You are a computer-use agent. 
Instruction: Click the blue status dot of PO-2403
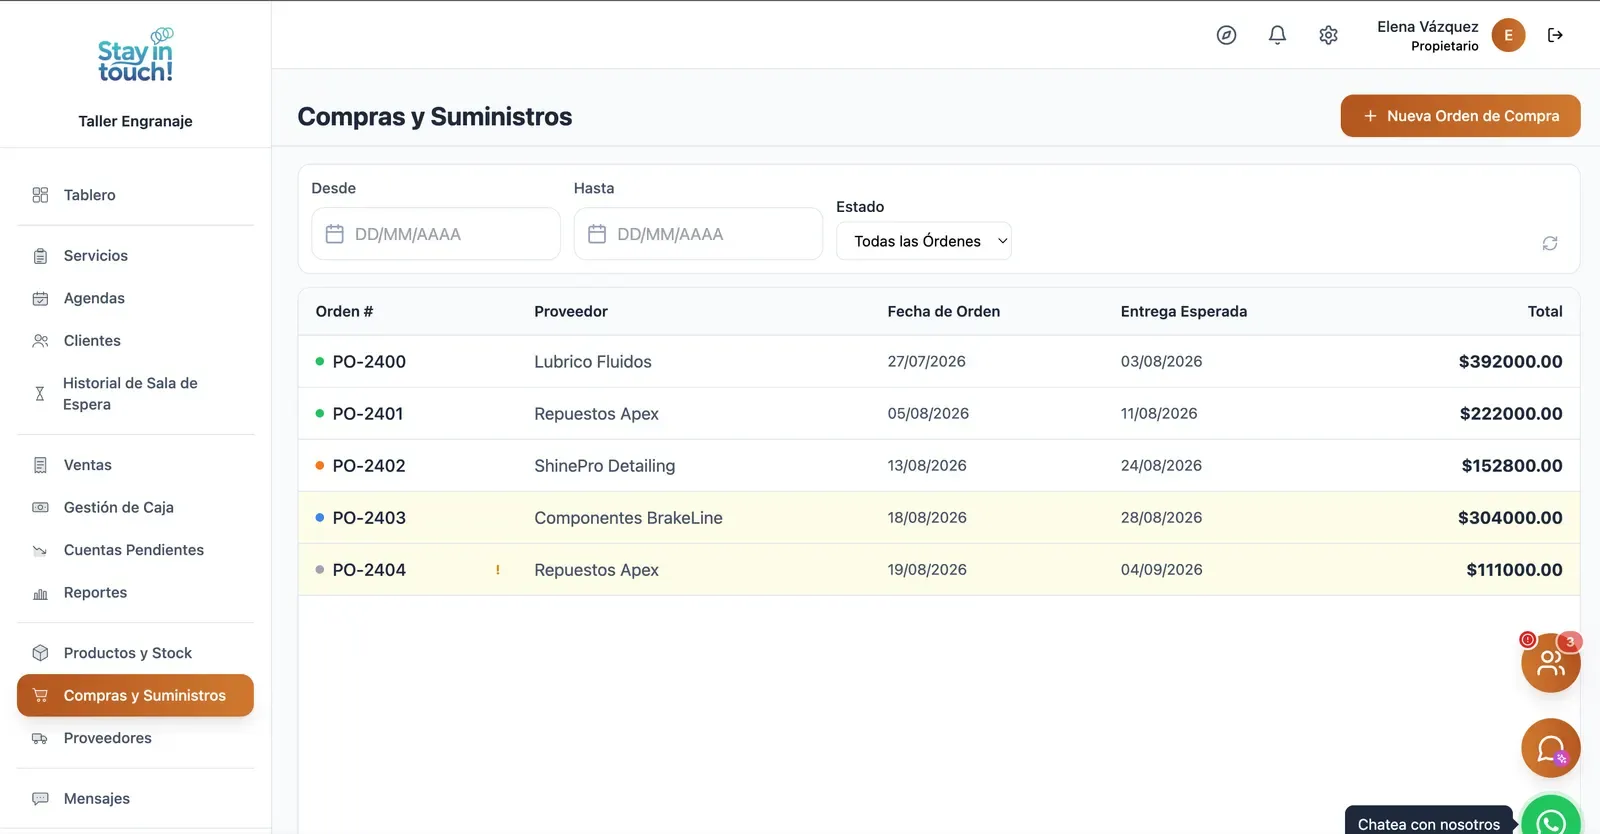coord(320,518)
